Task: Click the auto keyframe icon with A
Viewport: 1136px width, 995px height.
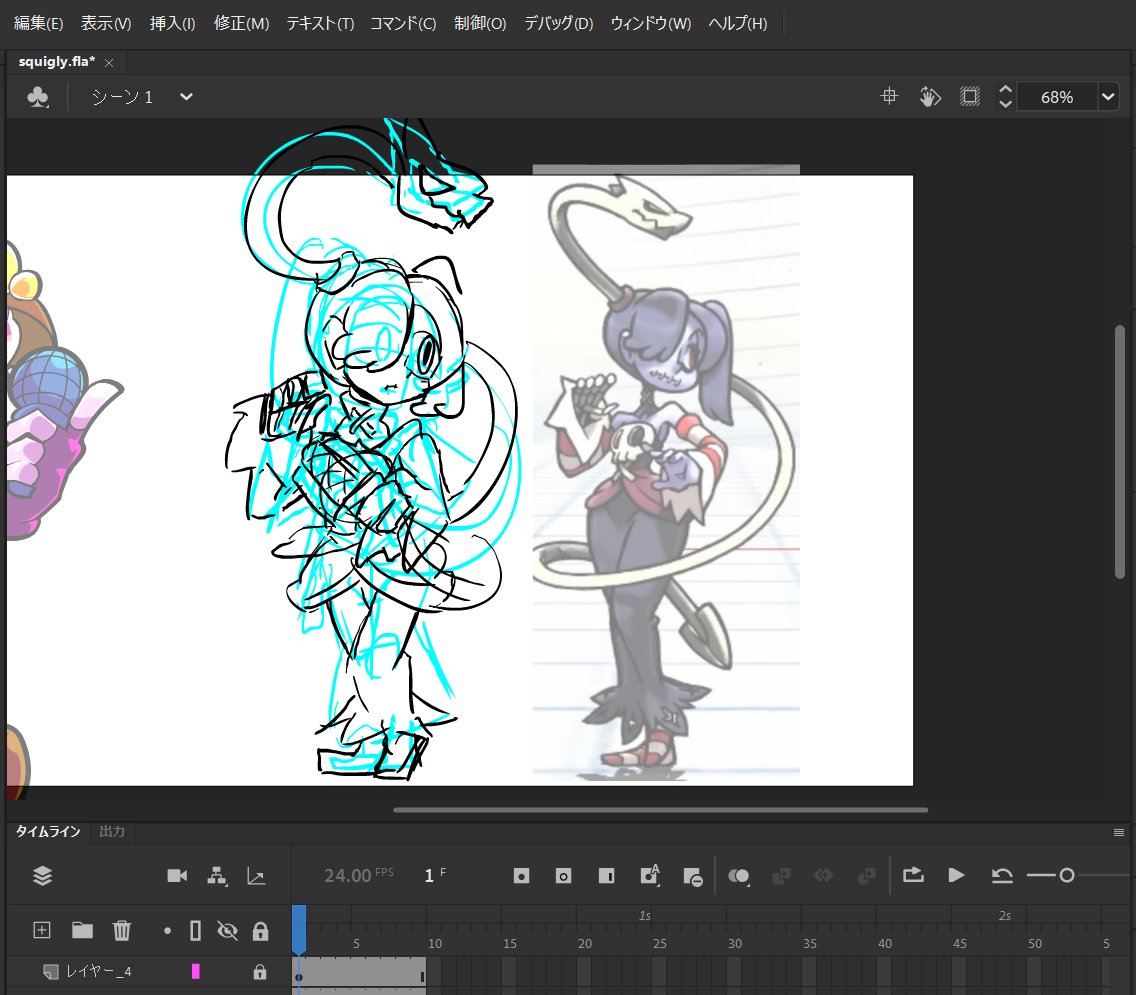Action: (x=650, y=875)
